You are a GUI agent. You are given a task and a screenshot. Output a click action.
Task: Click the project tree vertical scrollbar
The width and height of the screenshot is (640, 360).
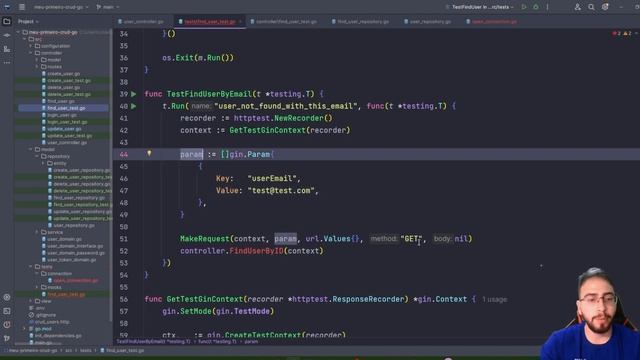tap(111, 176)
